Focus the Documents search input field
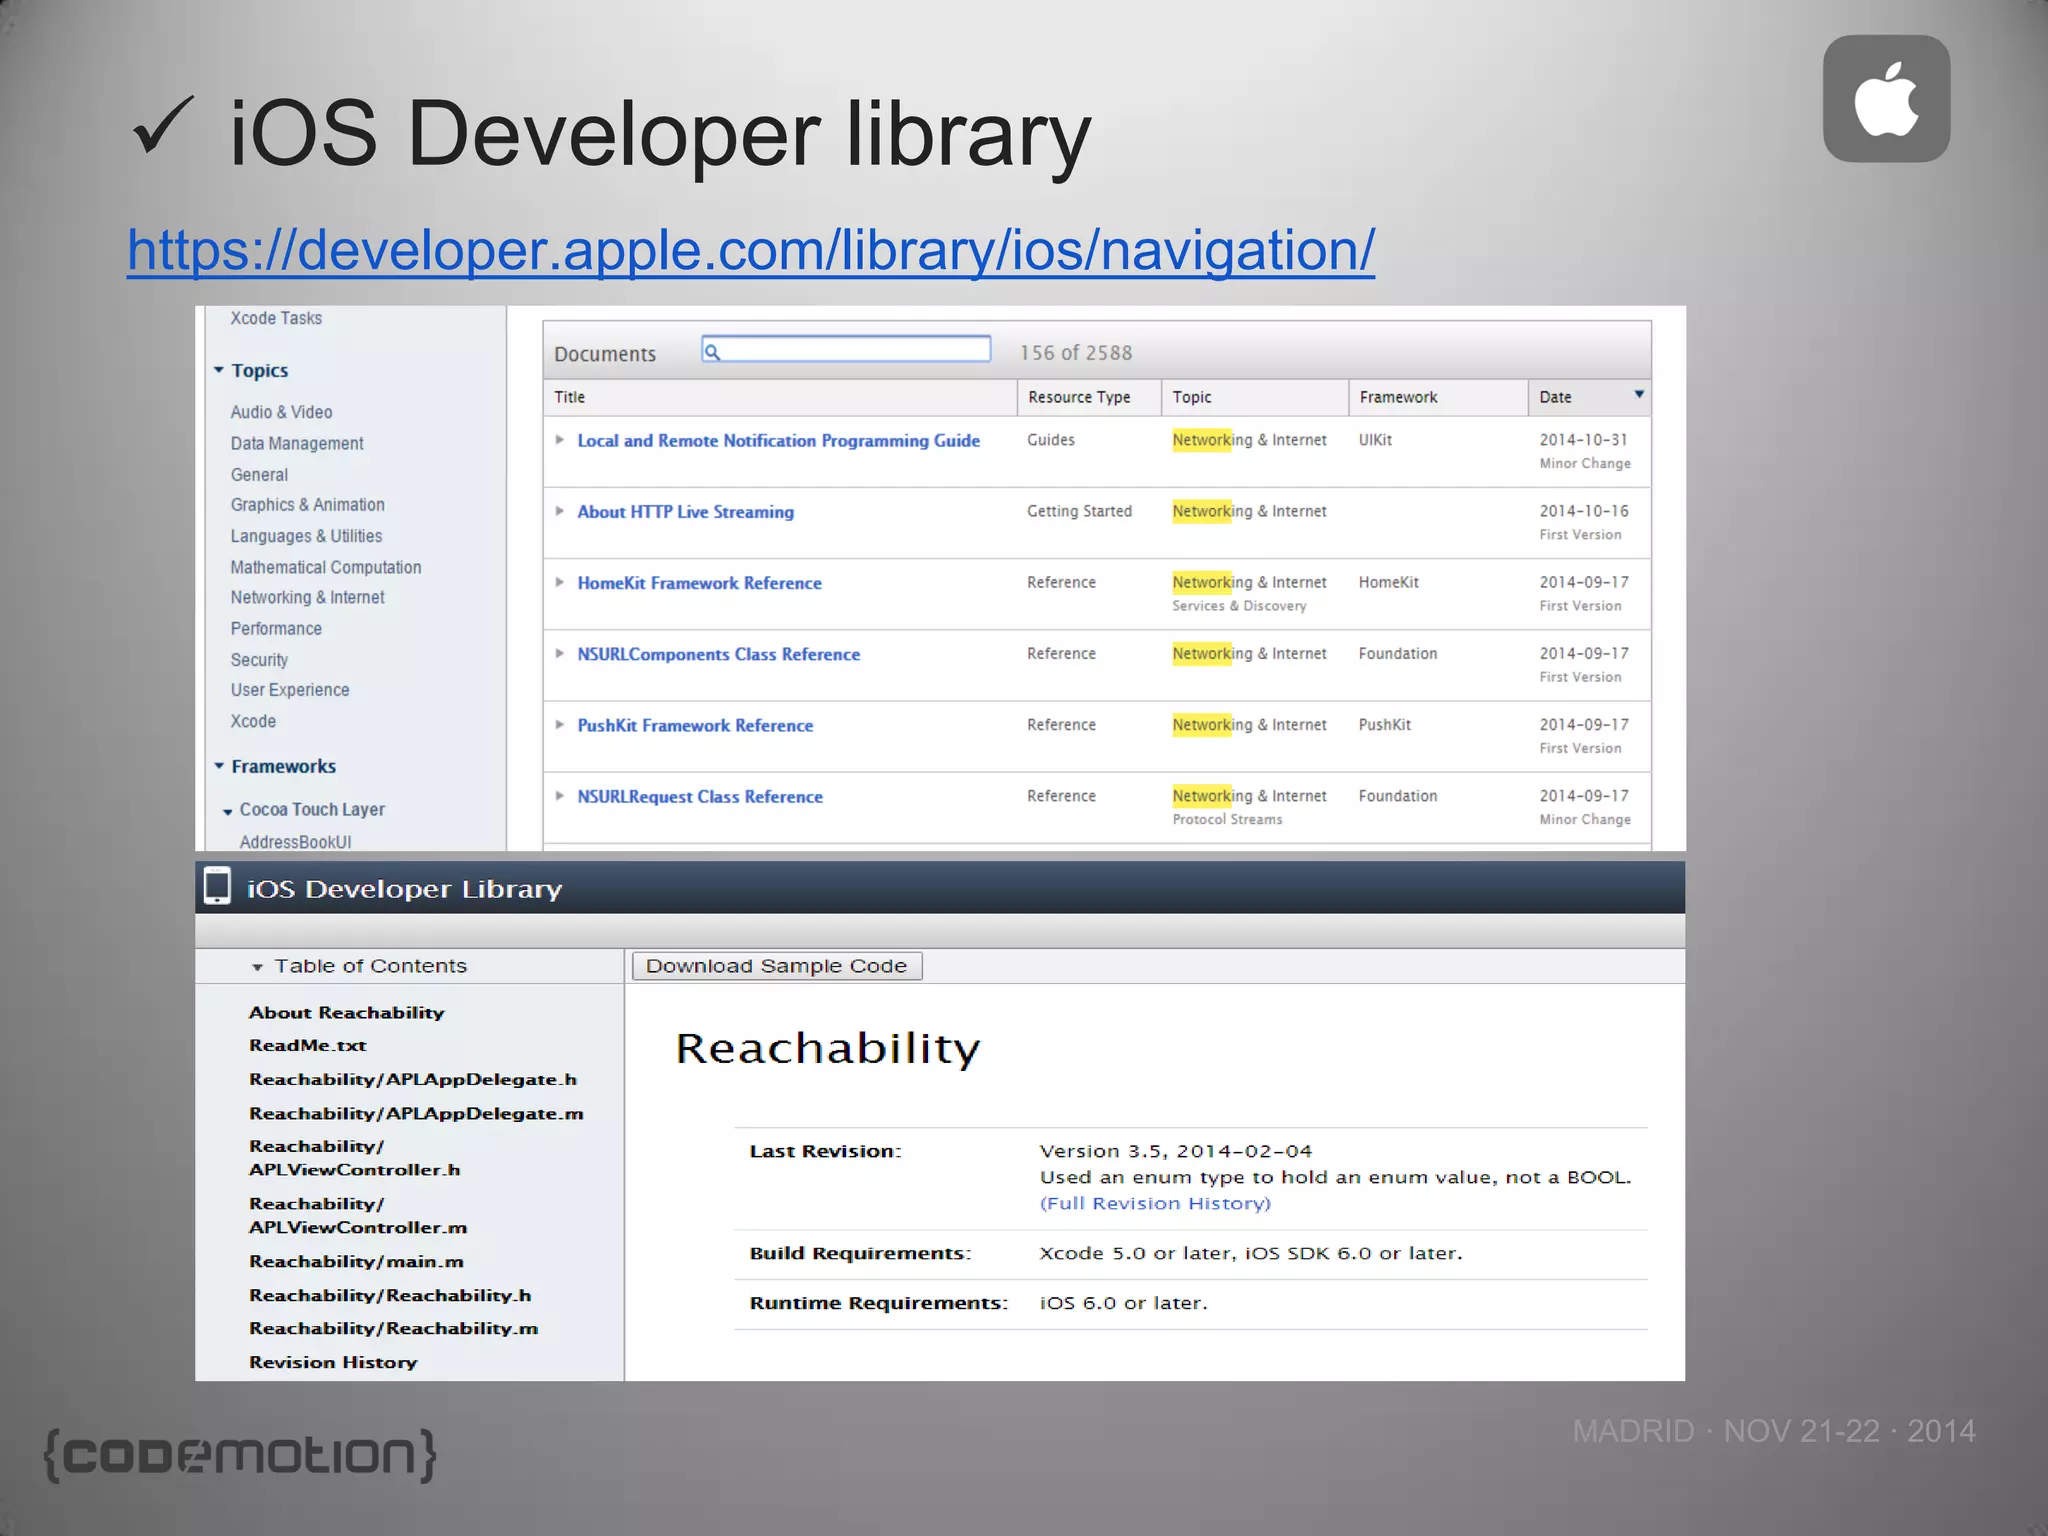 [846, 349]
